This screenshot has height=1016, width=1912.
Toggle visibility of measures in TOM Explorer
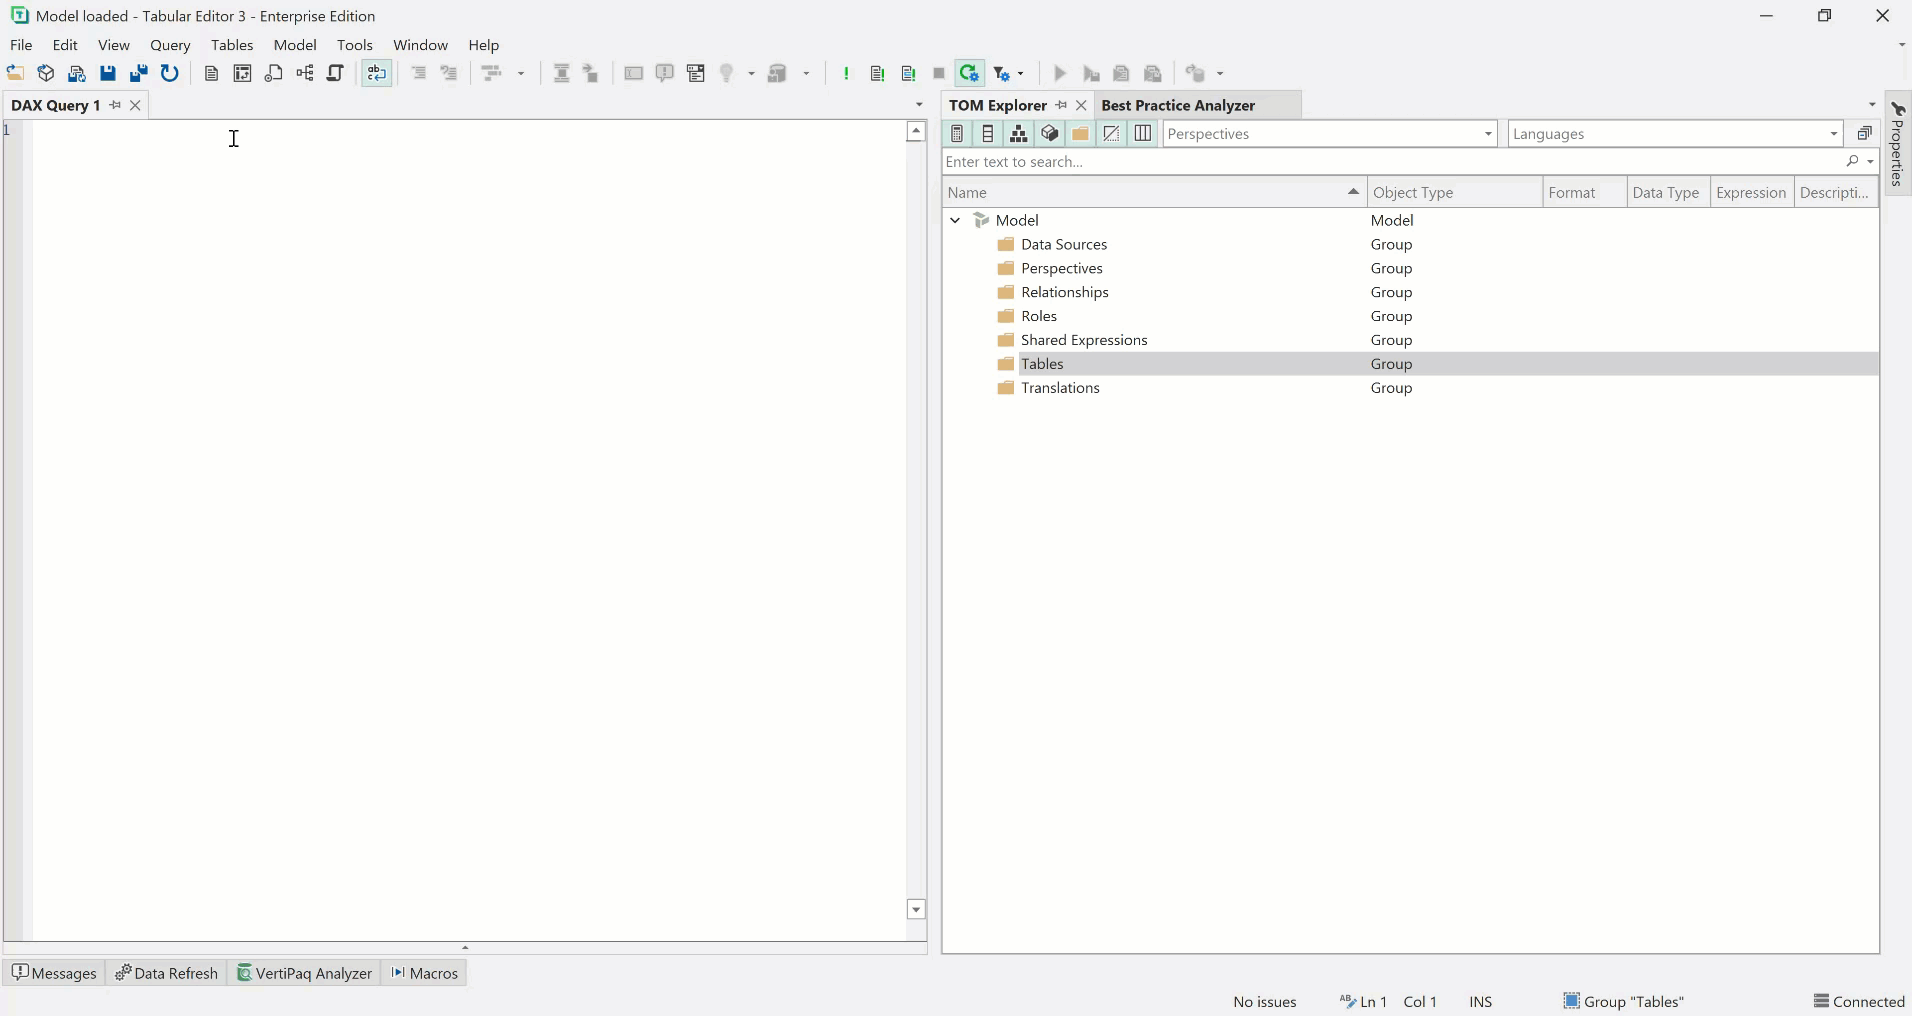pyautogui.click(x=957, y=133)
